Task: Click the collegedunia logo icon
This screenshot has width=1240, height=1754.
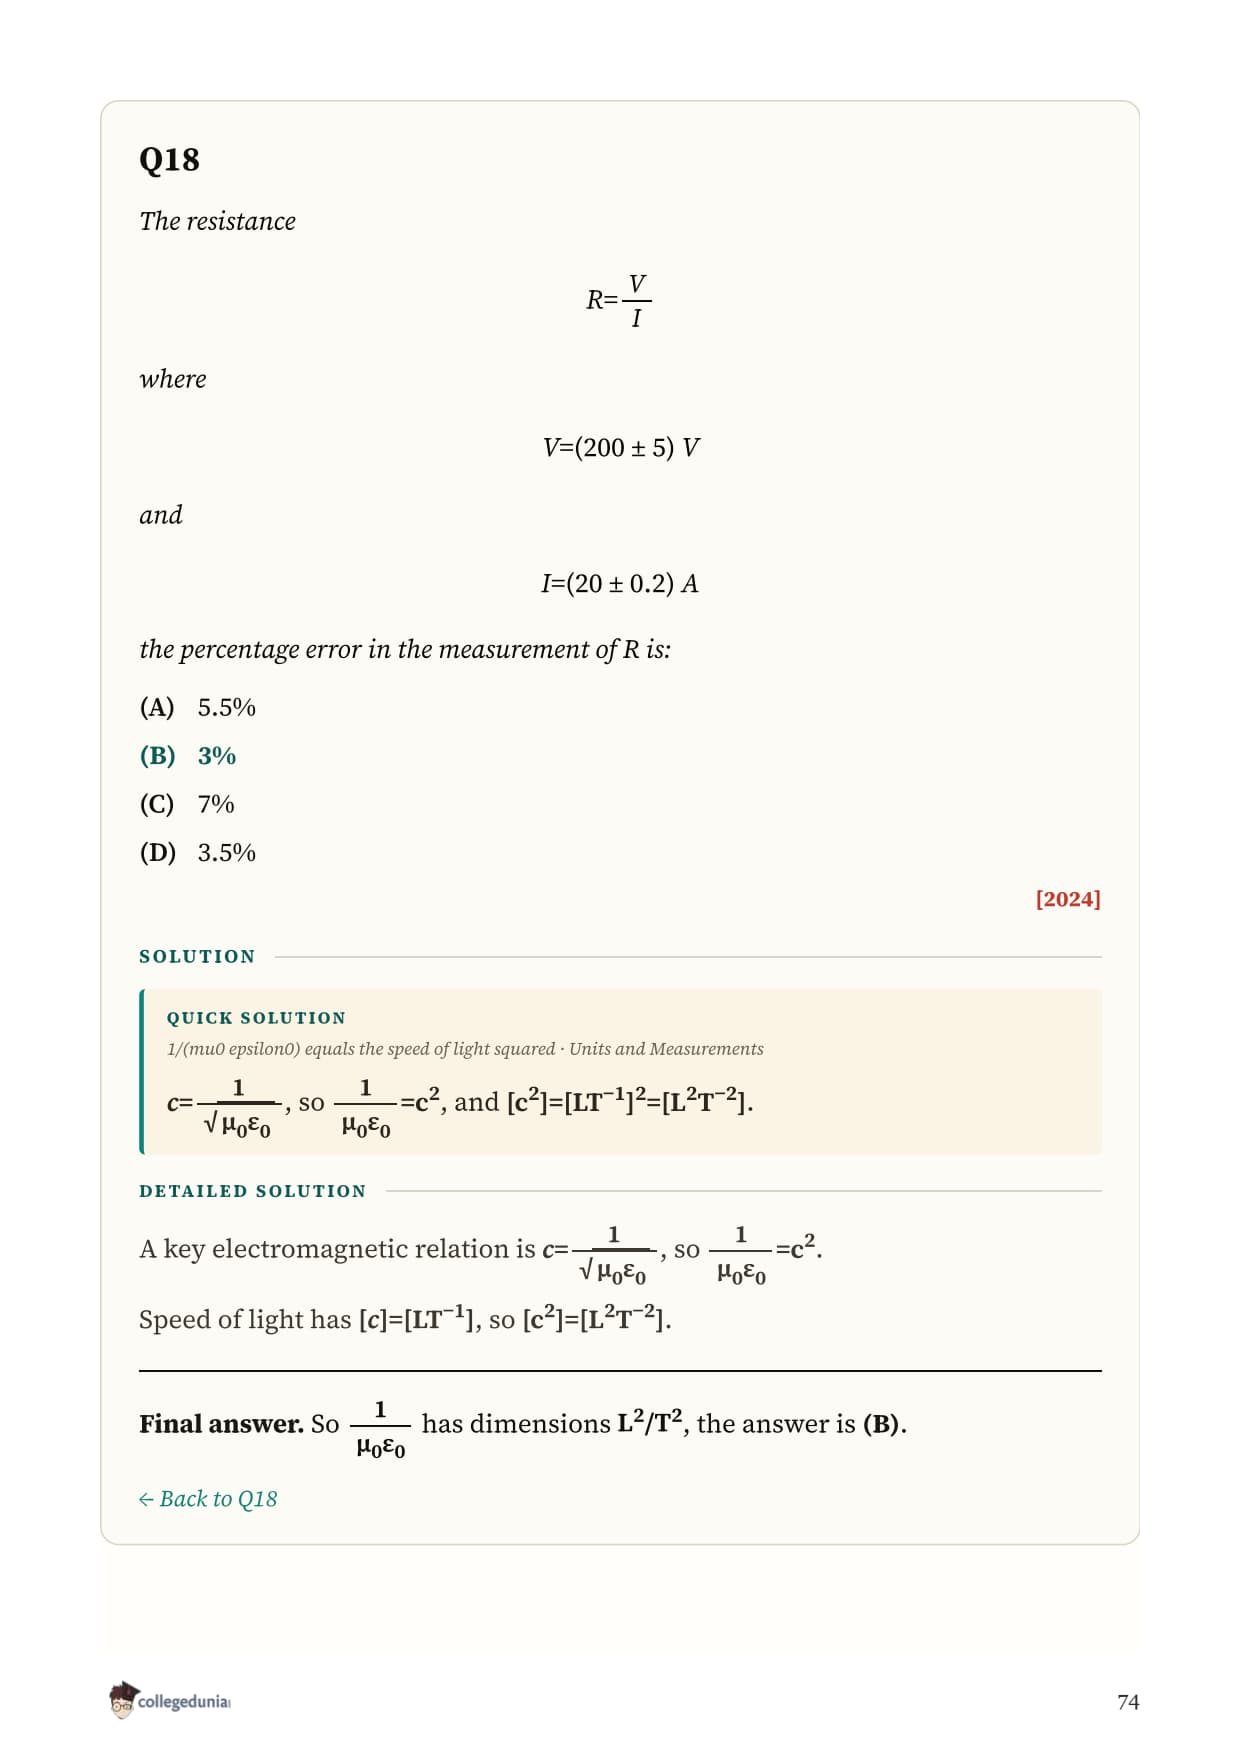Action: [123, 1700]
